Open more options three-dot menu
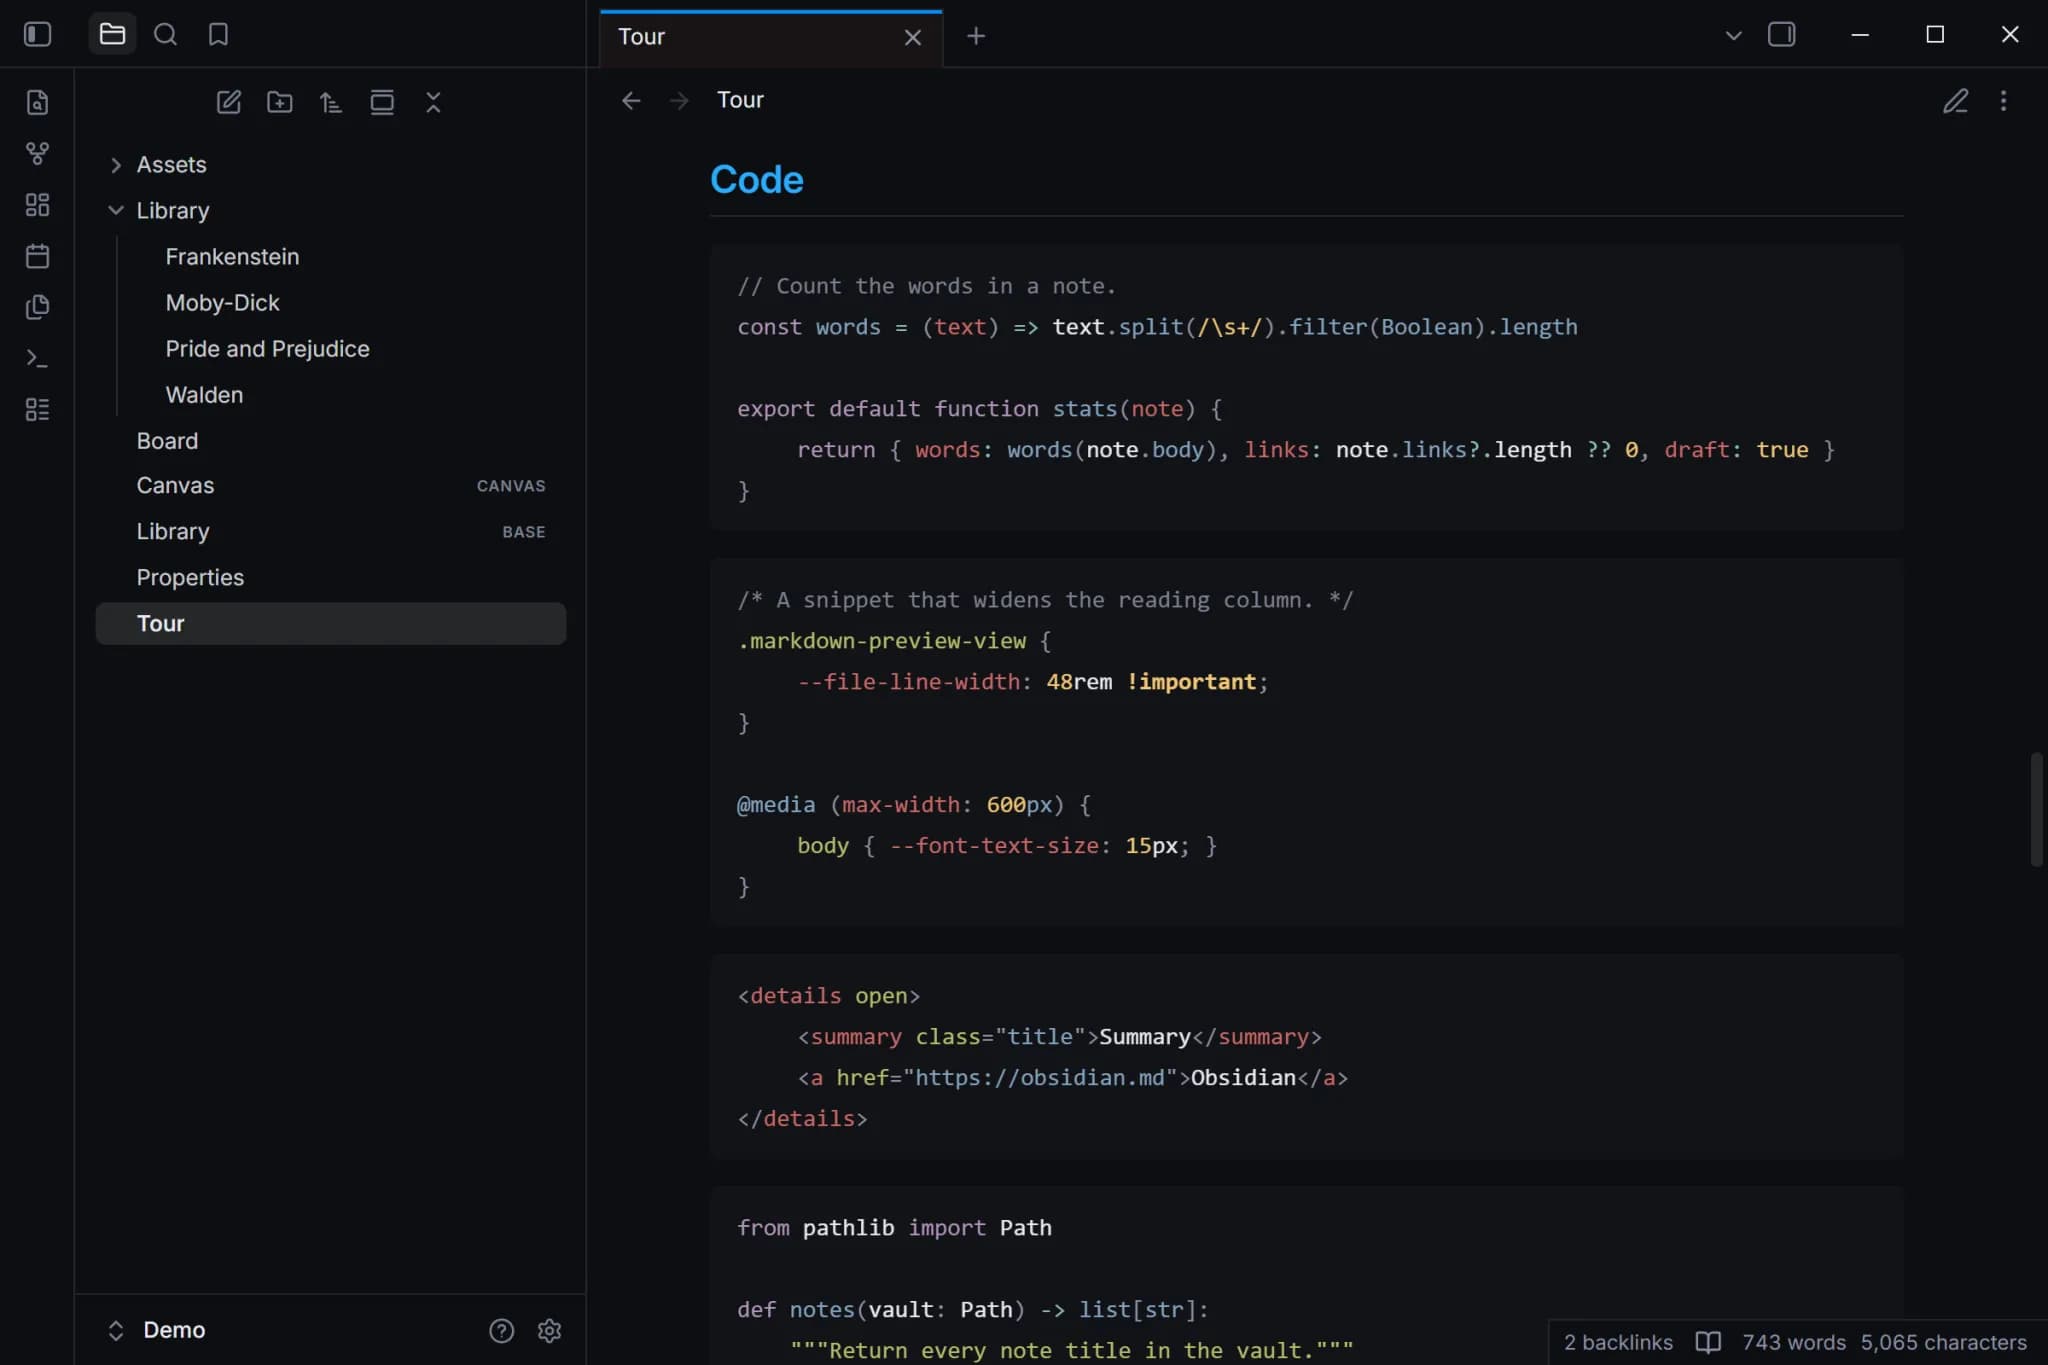This screenshot has height=1365, width=2048. (2003, 100)
